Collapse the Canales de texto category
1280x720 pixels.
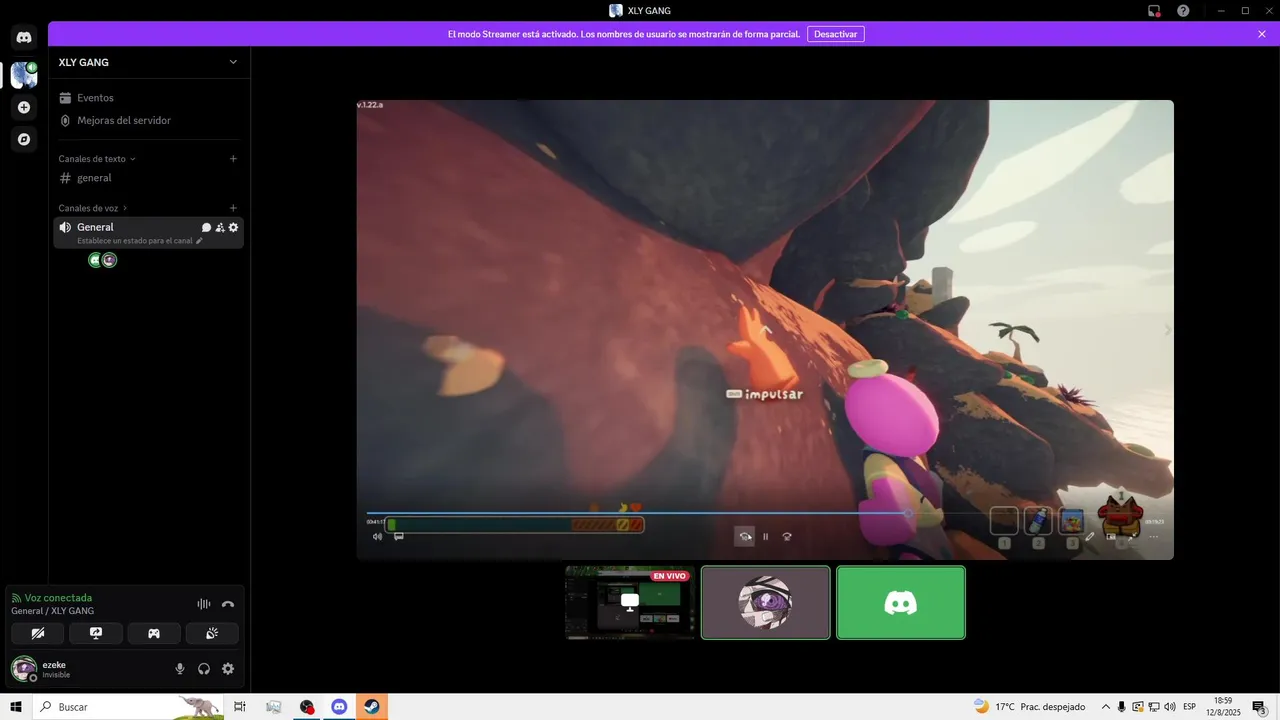pos(97,159)
